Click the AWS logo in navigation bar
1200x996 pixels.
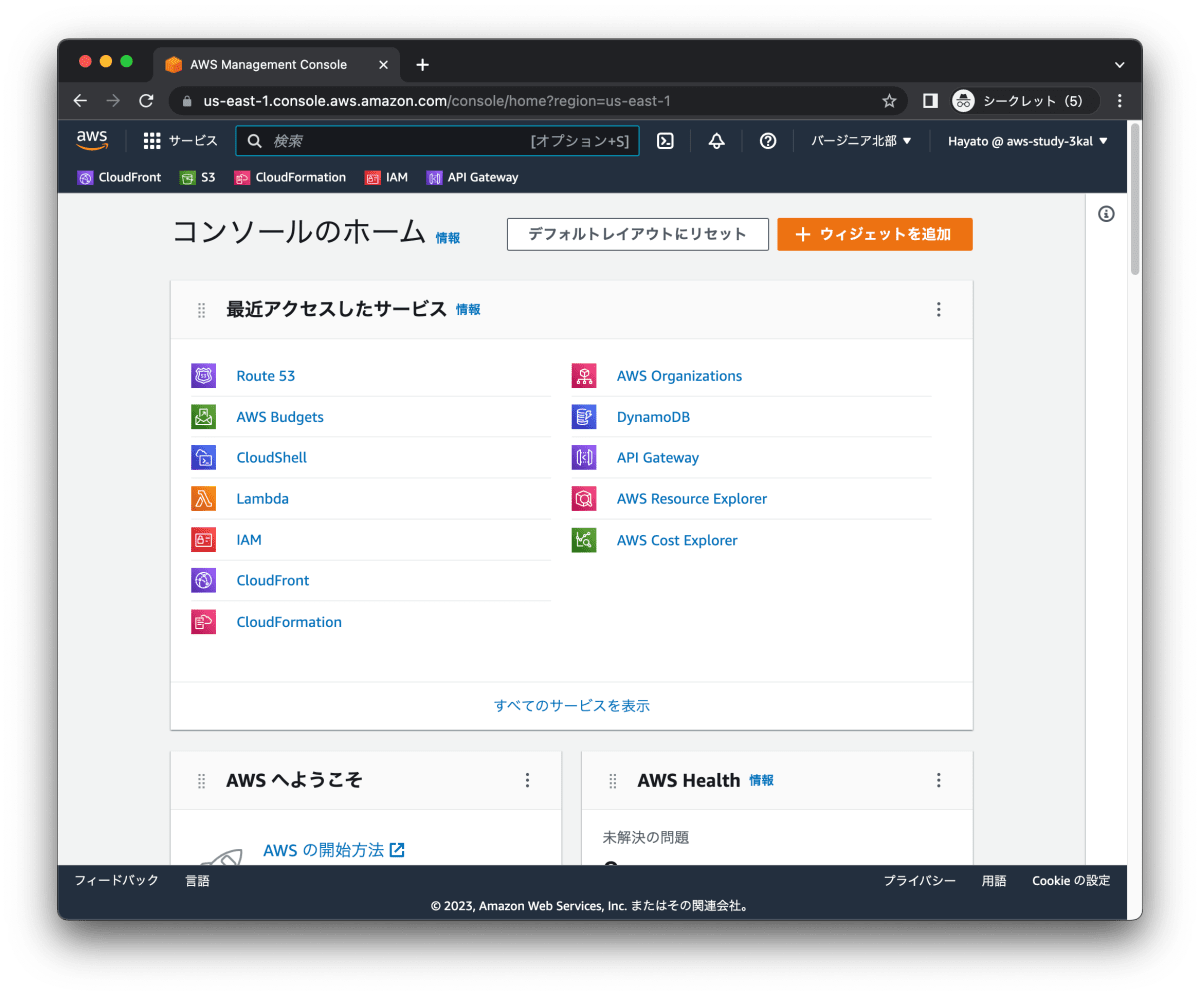point(92,140)
